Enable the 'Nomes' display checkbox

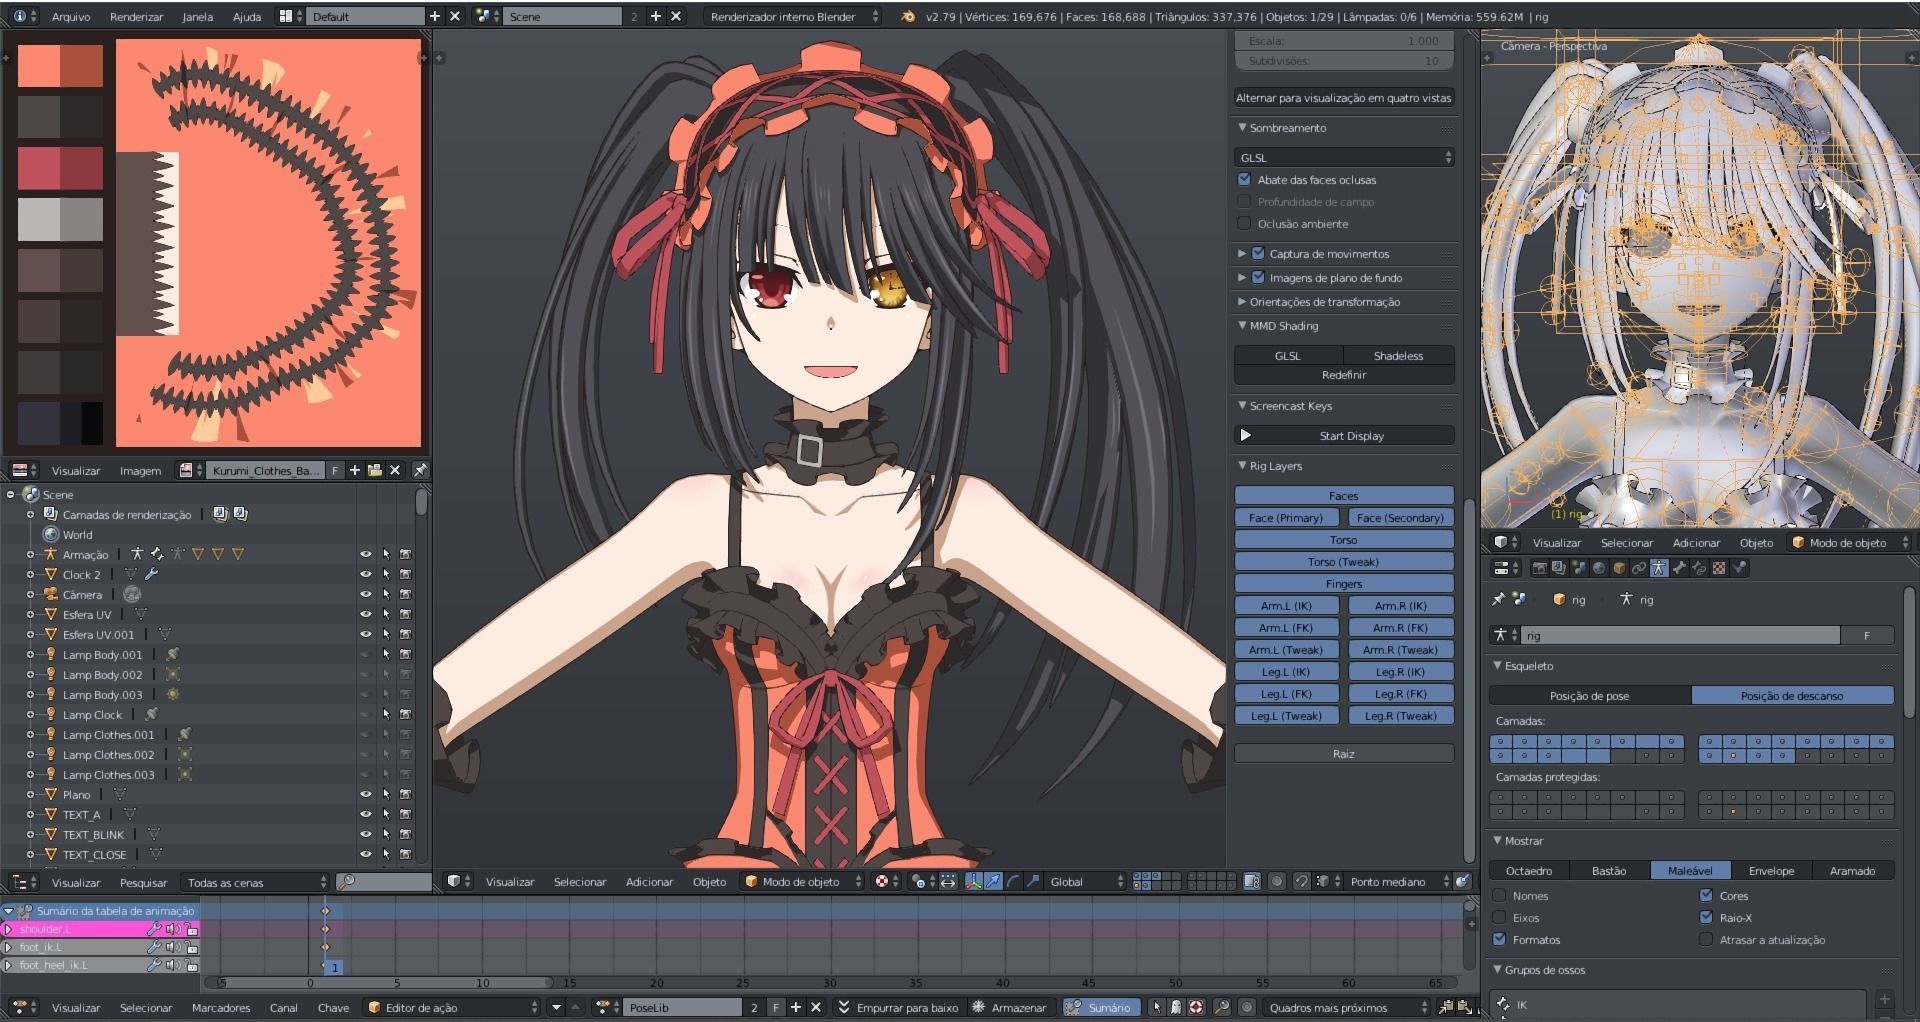point(1499,895)
